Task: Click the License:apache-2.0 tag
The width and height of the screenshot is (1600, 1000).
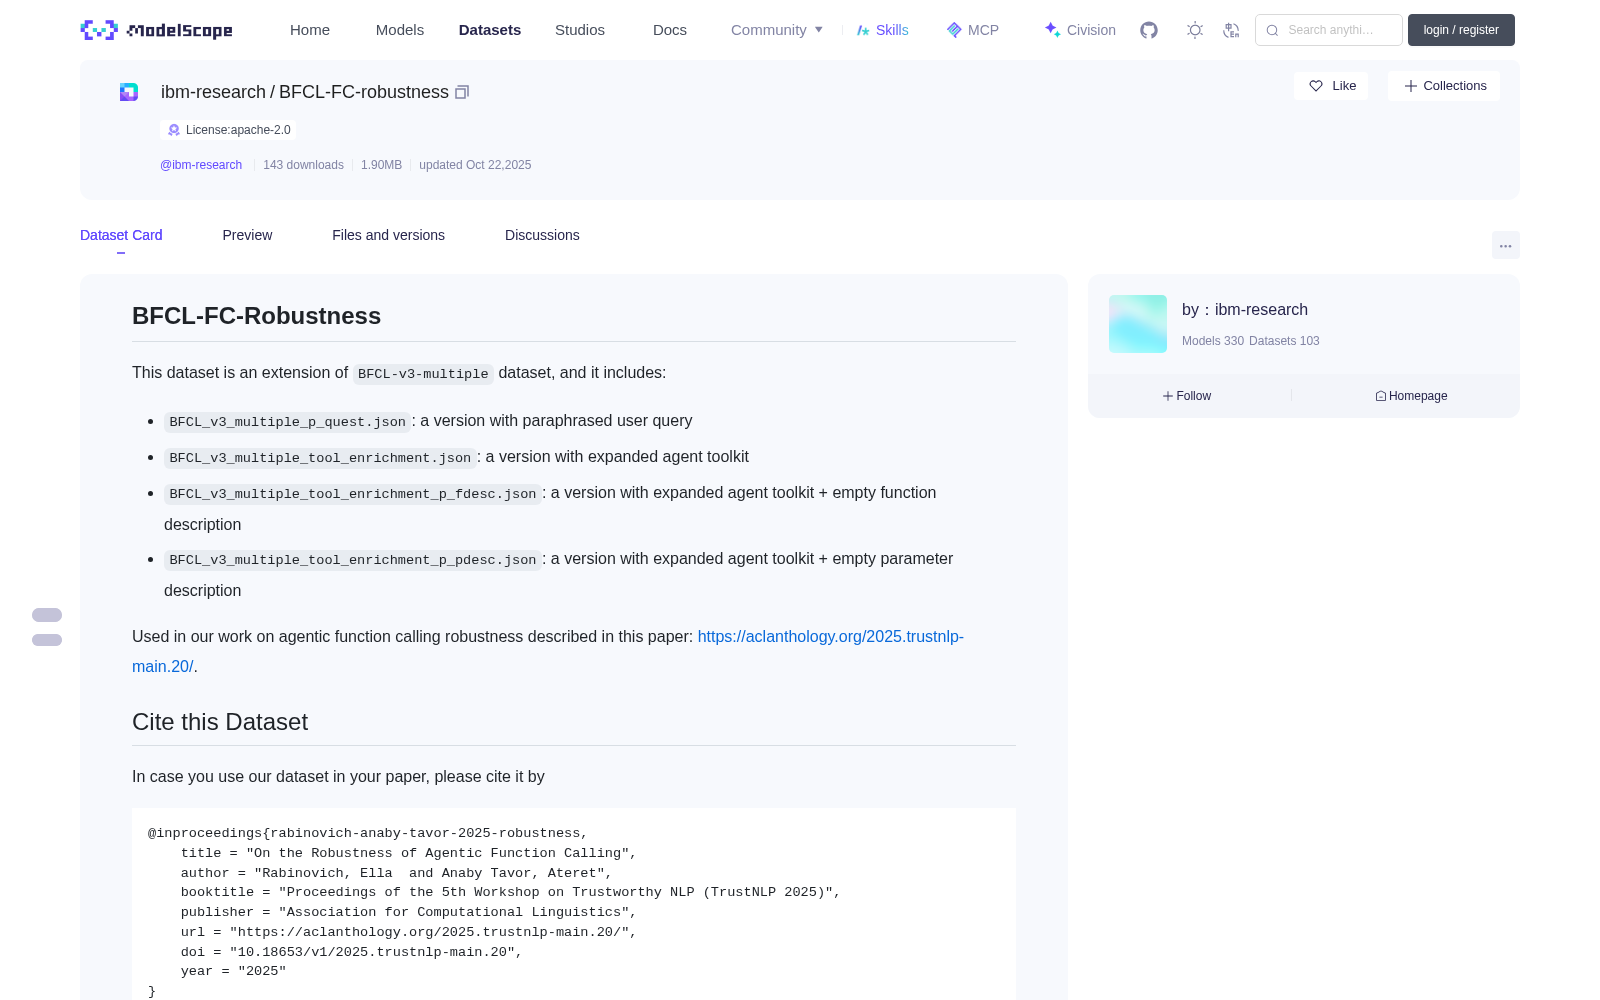Action: click(228, 130)
